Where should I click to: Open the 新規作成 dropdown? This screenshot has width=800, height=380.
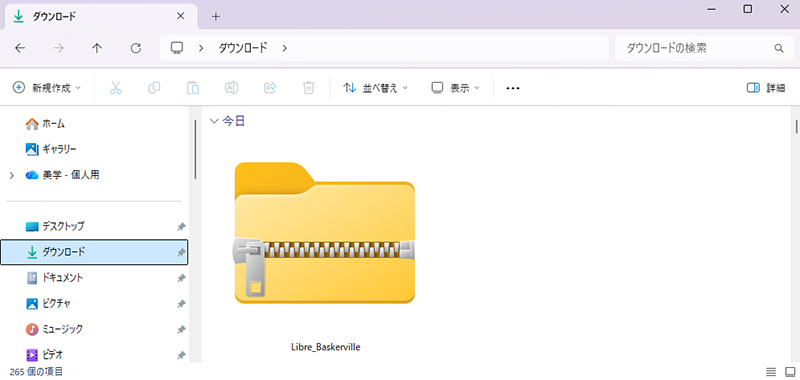point(46,88)
